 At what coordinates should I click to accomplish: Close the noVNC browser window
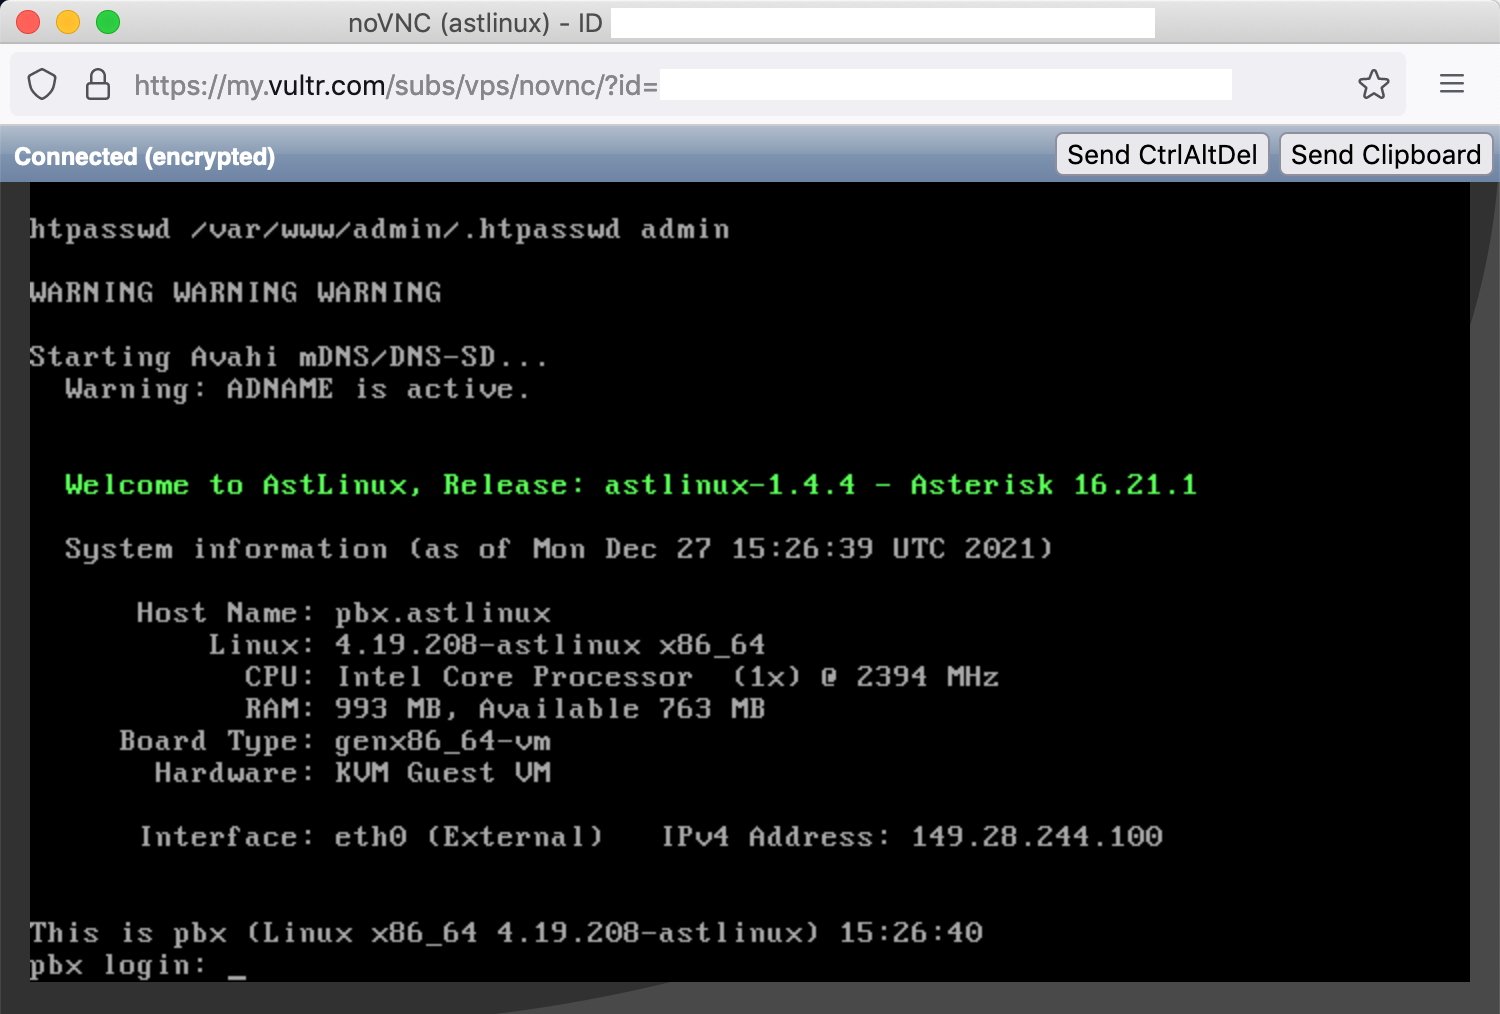click(28, 22)
